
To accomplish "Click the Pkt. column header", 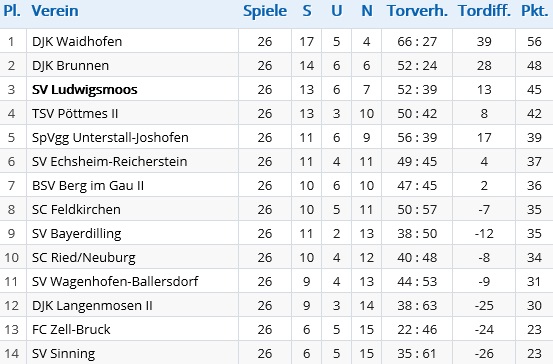I will tap(535, 11).
